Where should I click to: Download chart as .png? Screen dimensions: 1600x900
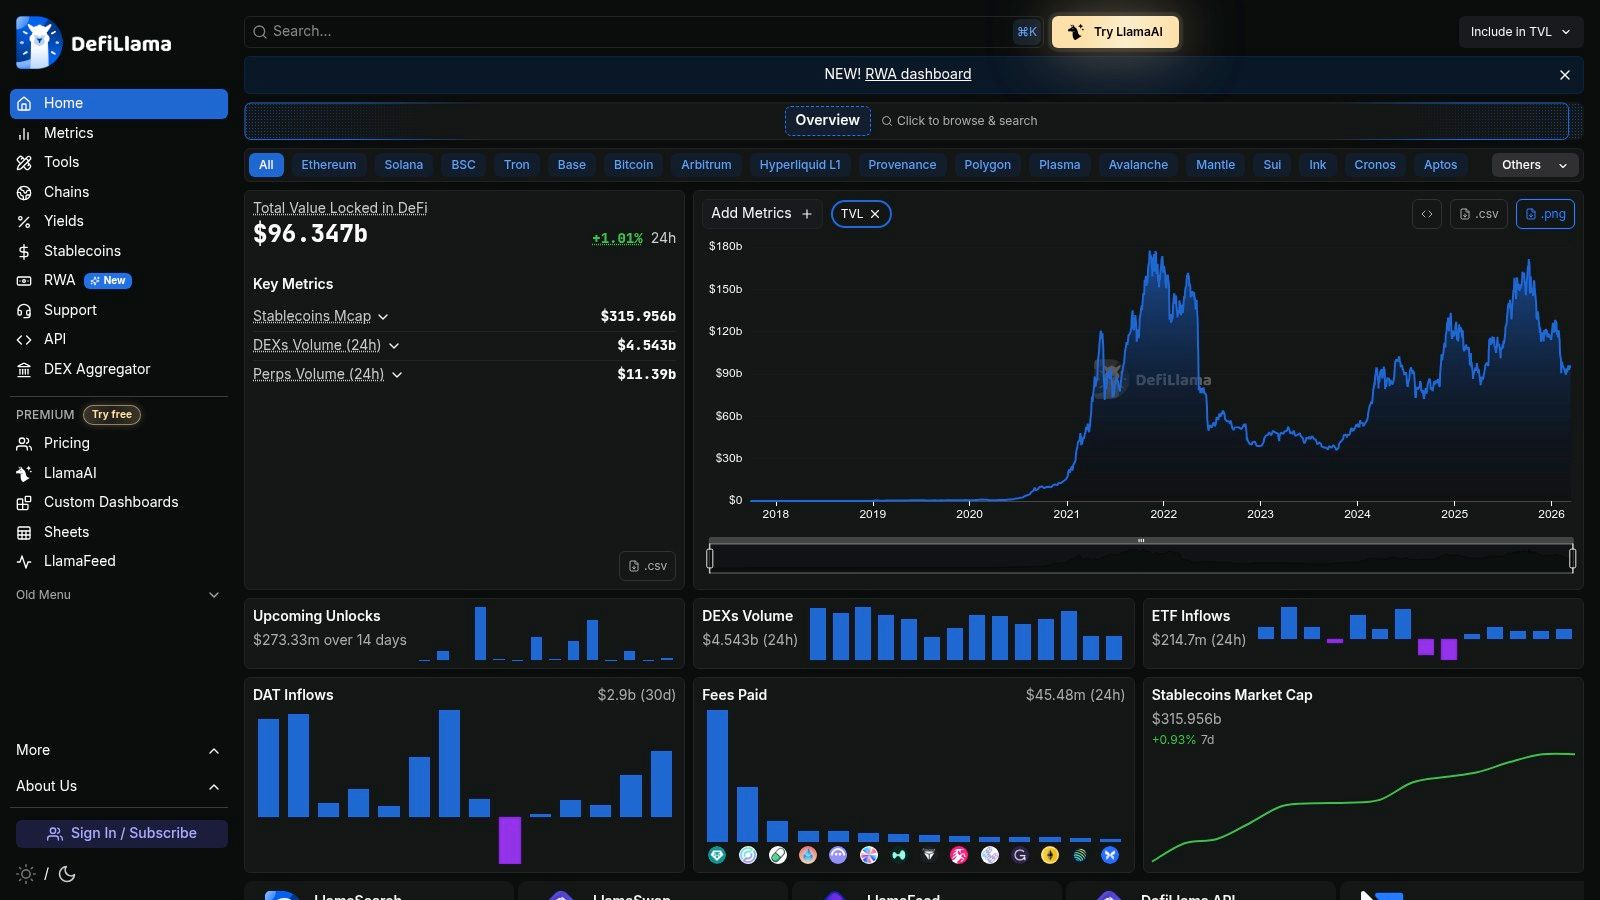[x=1546, y=214]
